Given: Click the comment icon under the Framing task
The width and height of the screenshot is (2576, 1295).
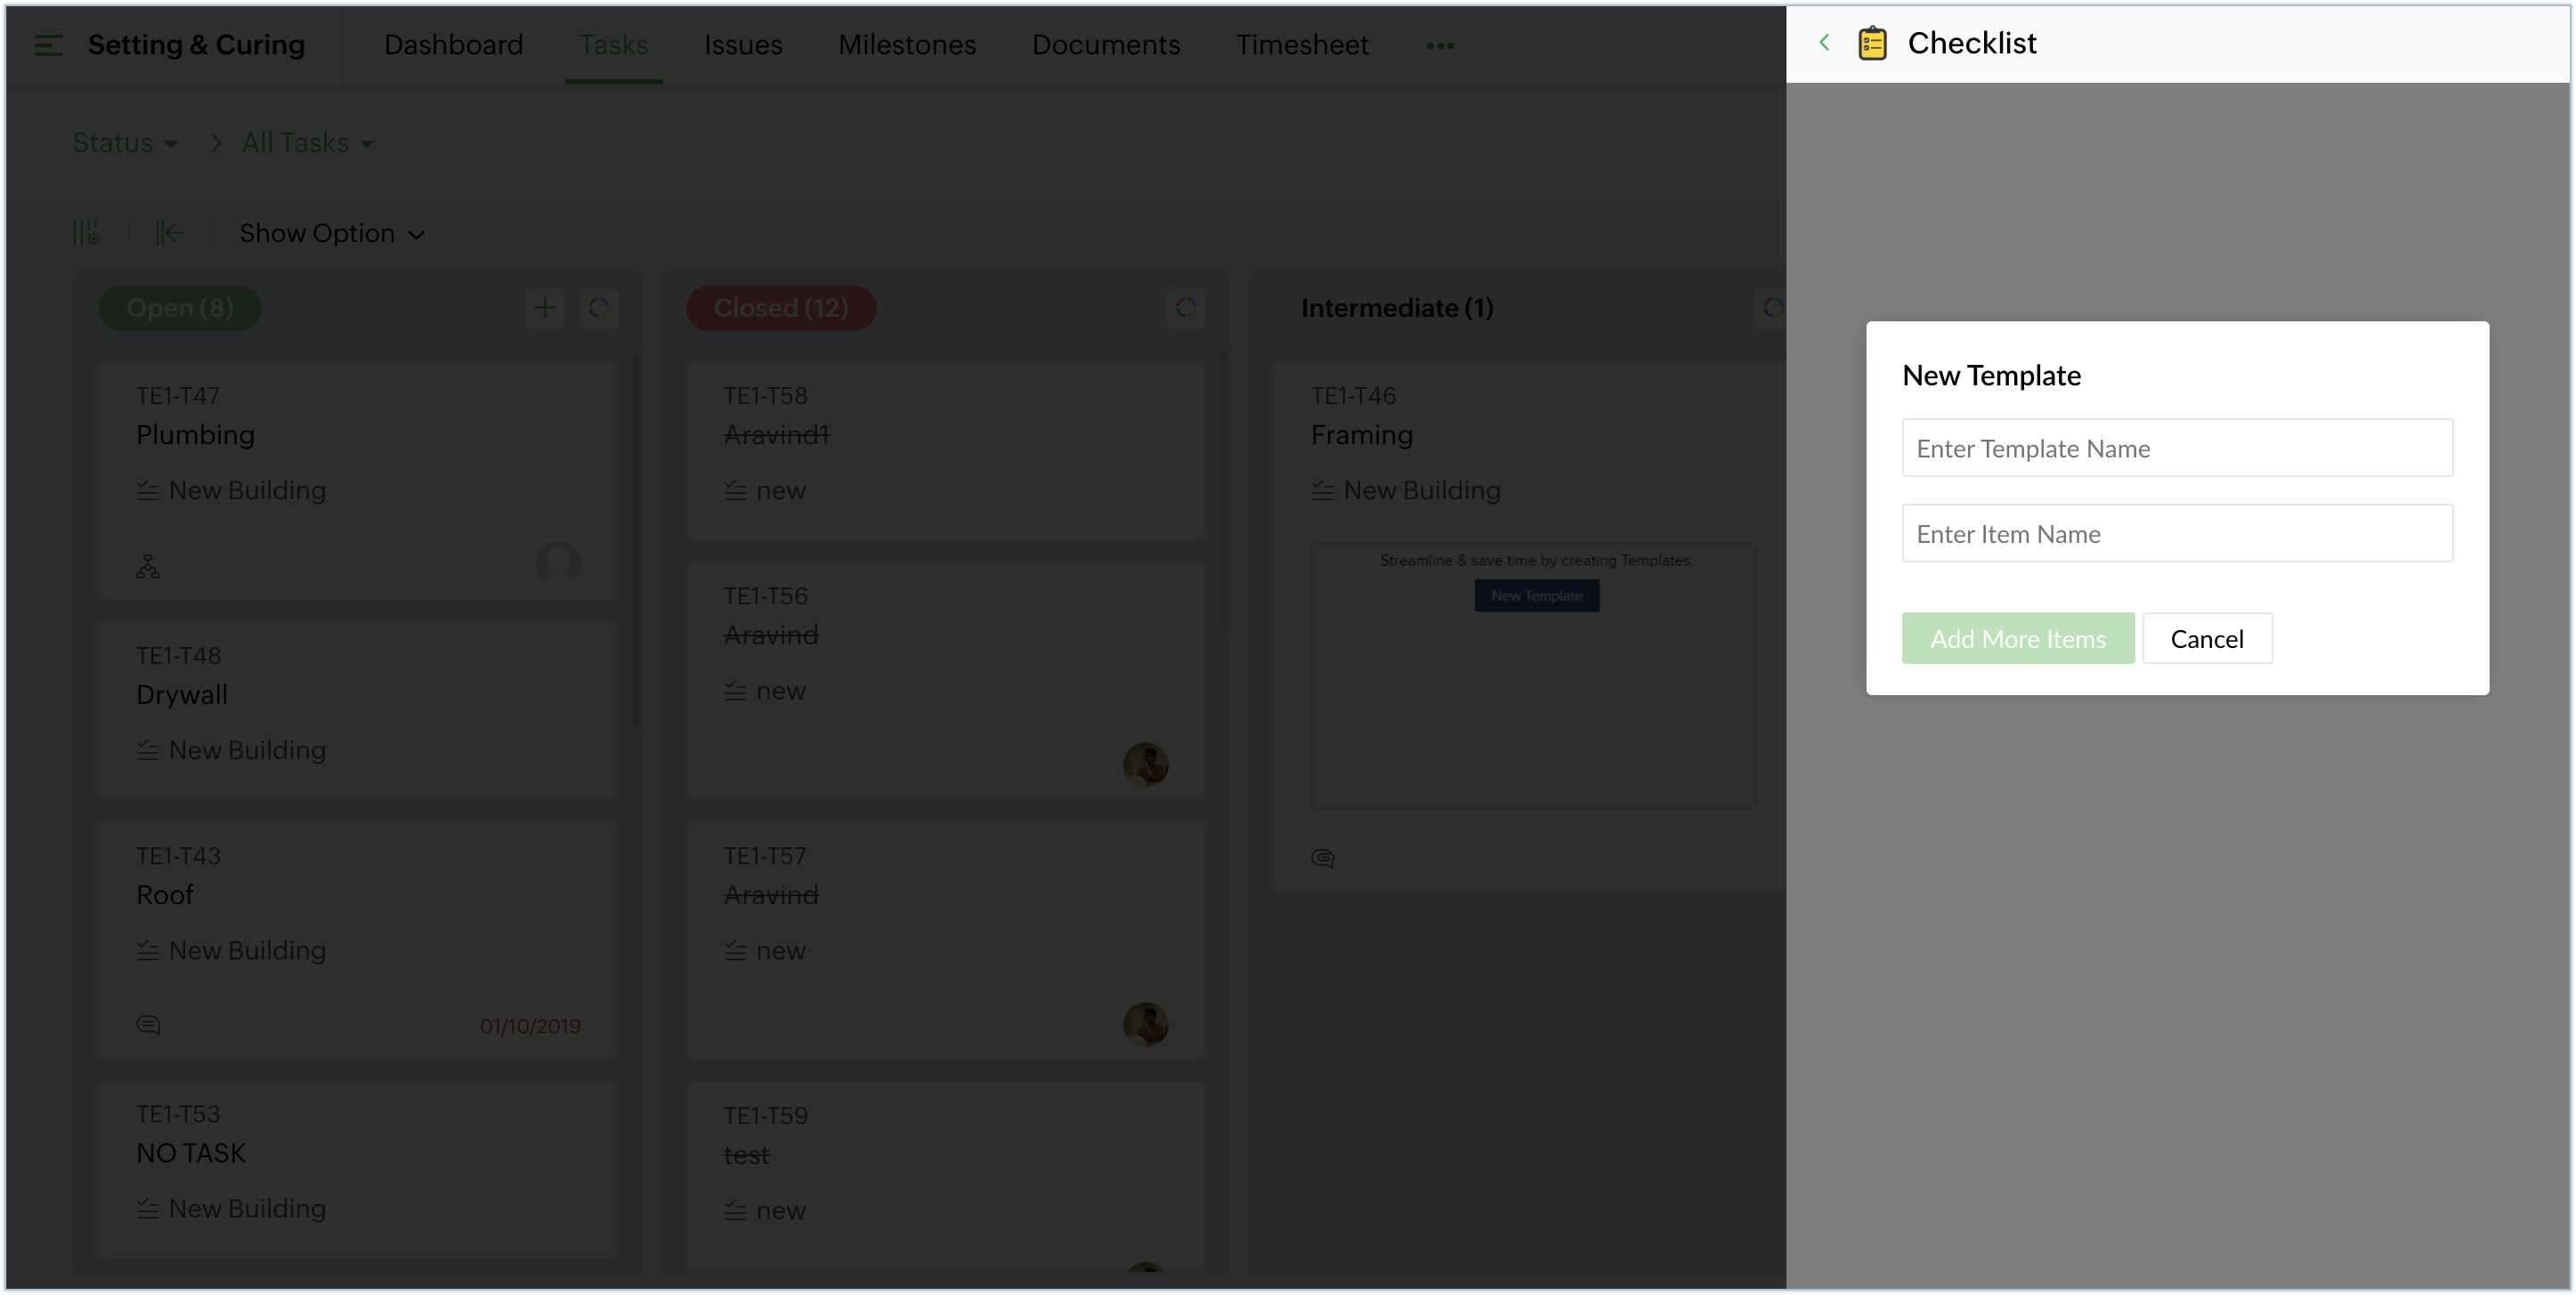Looking at the screenshot, I should pyautogui.click(x=1322, y=858).
